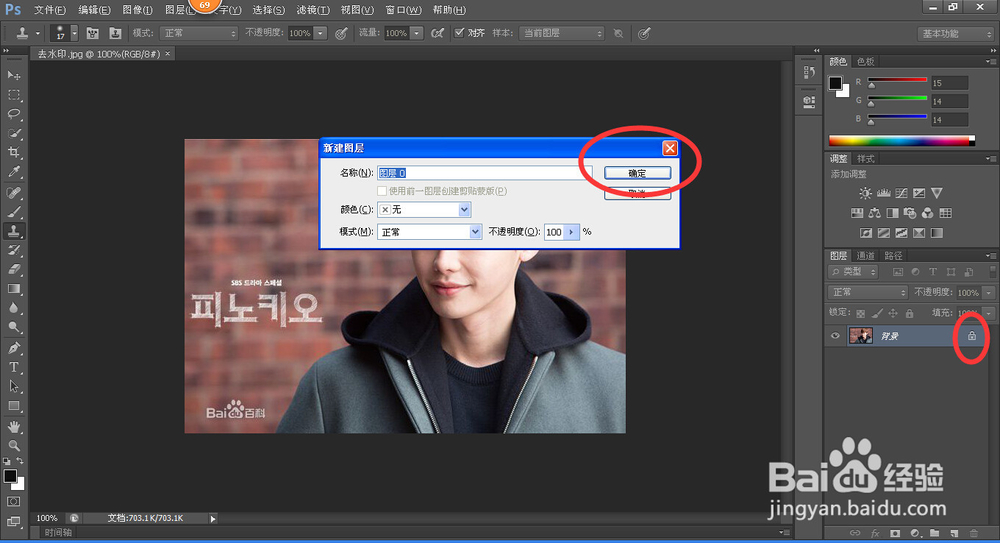Screen dimensions: 1000x543
Task: Click foreground color swatch in Color panel
Action: click(835, 83)
